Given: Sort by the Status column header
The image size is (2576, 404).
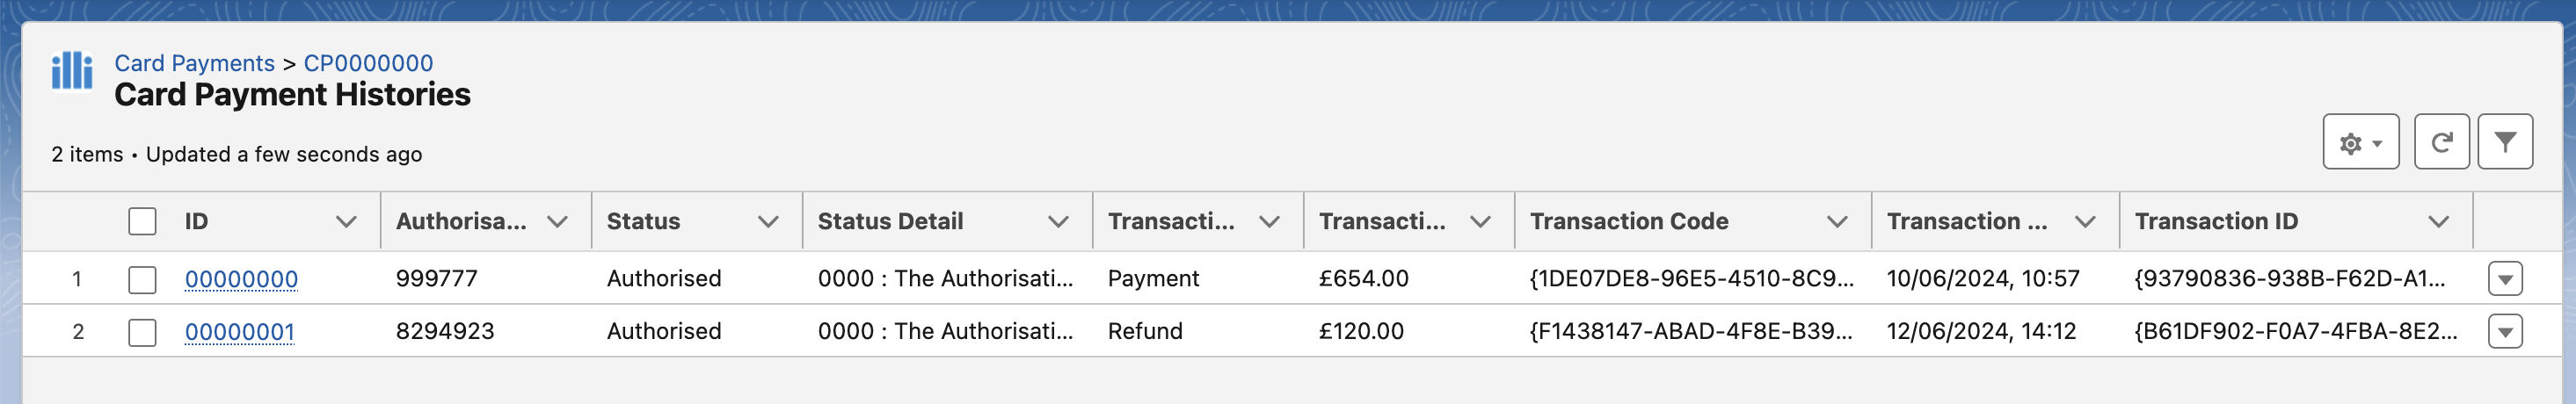Looking at the screenshot, I should 643,222.
